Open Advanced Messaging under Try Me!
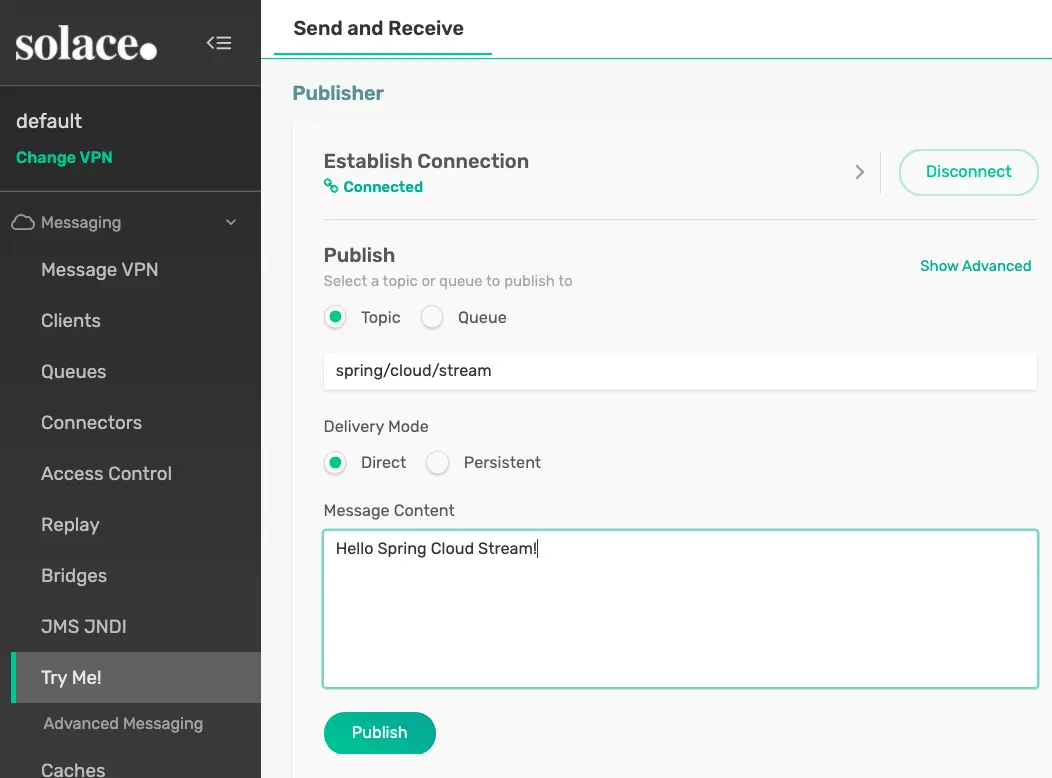This screenshot has height=778, width=1052. coord(123,724)
